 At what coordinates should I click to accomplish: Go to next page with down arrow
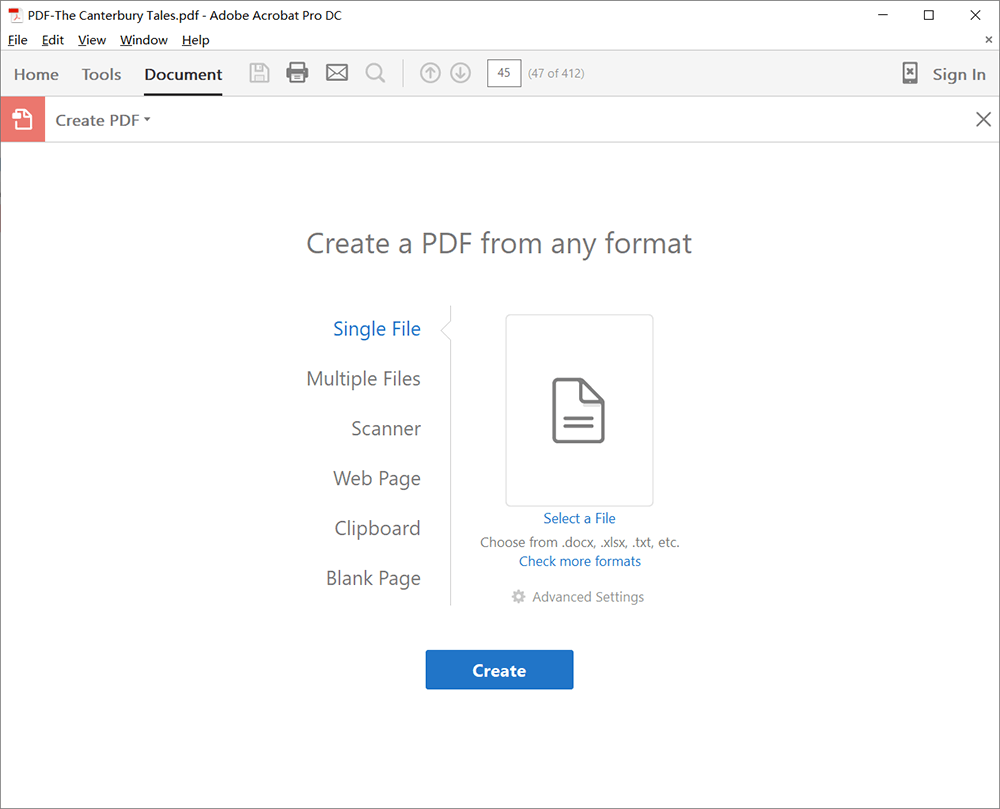coord(460,73)
